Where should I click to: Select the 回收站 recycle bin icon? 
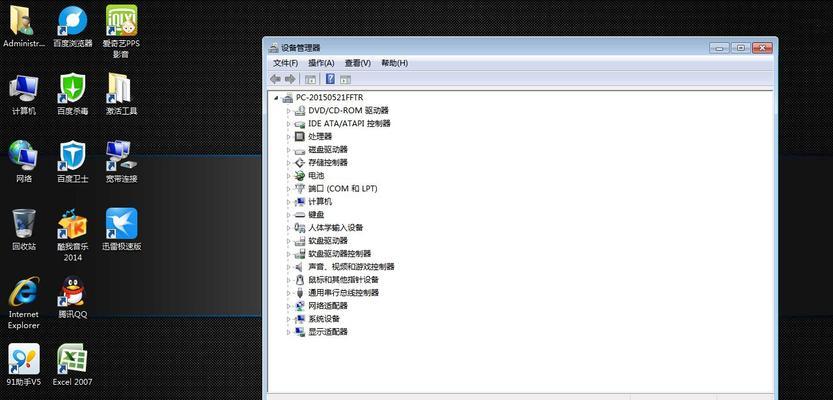tap(23, 229)
